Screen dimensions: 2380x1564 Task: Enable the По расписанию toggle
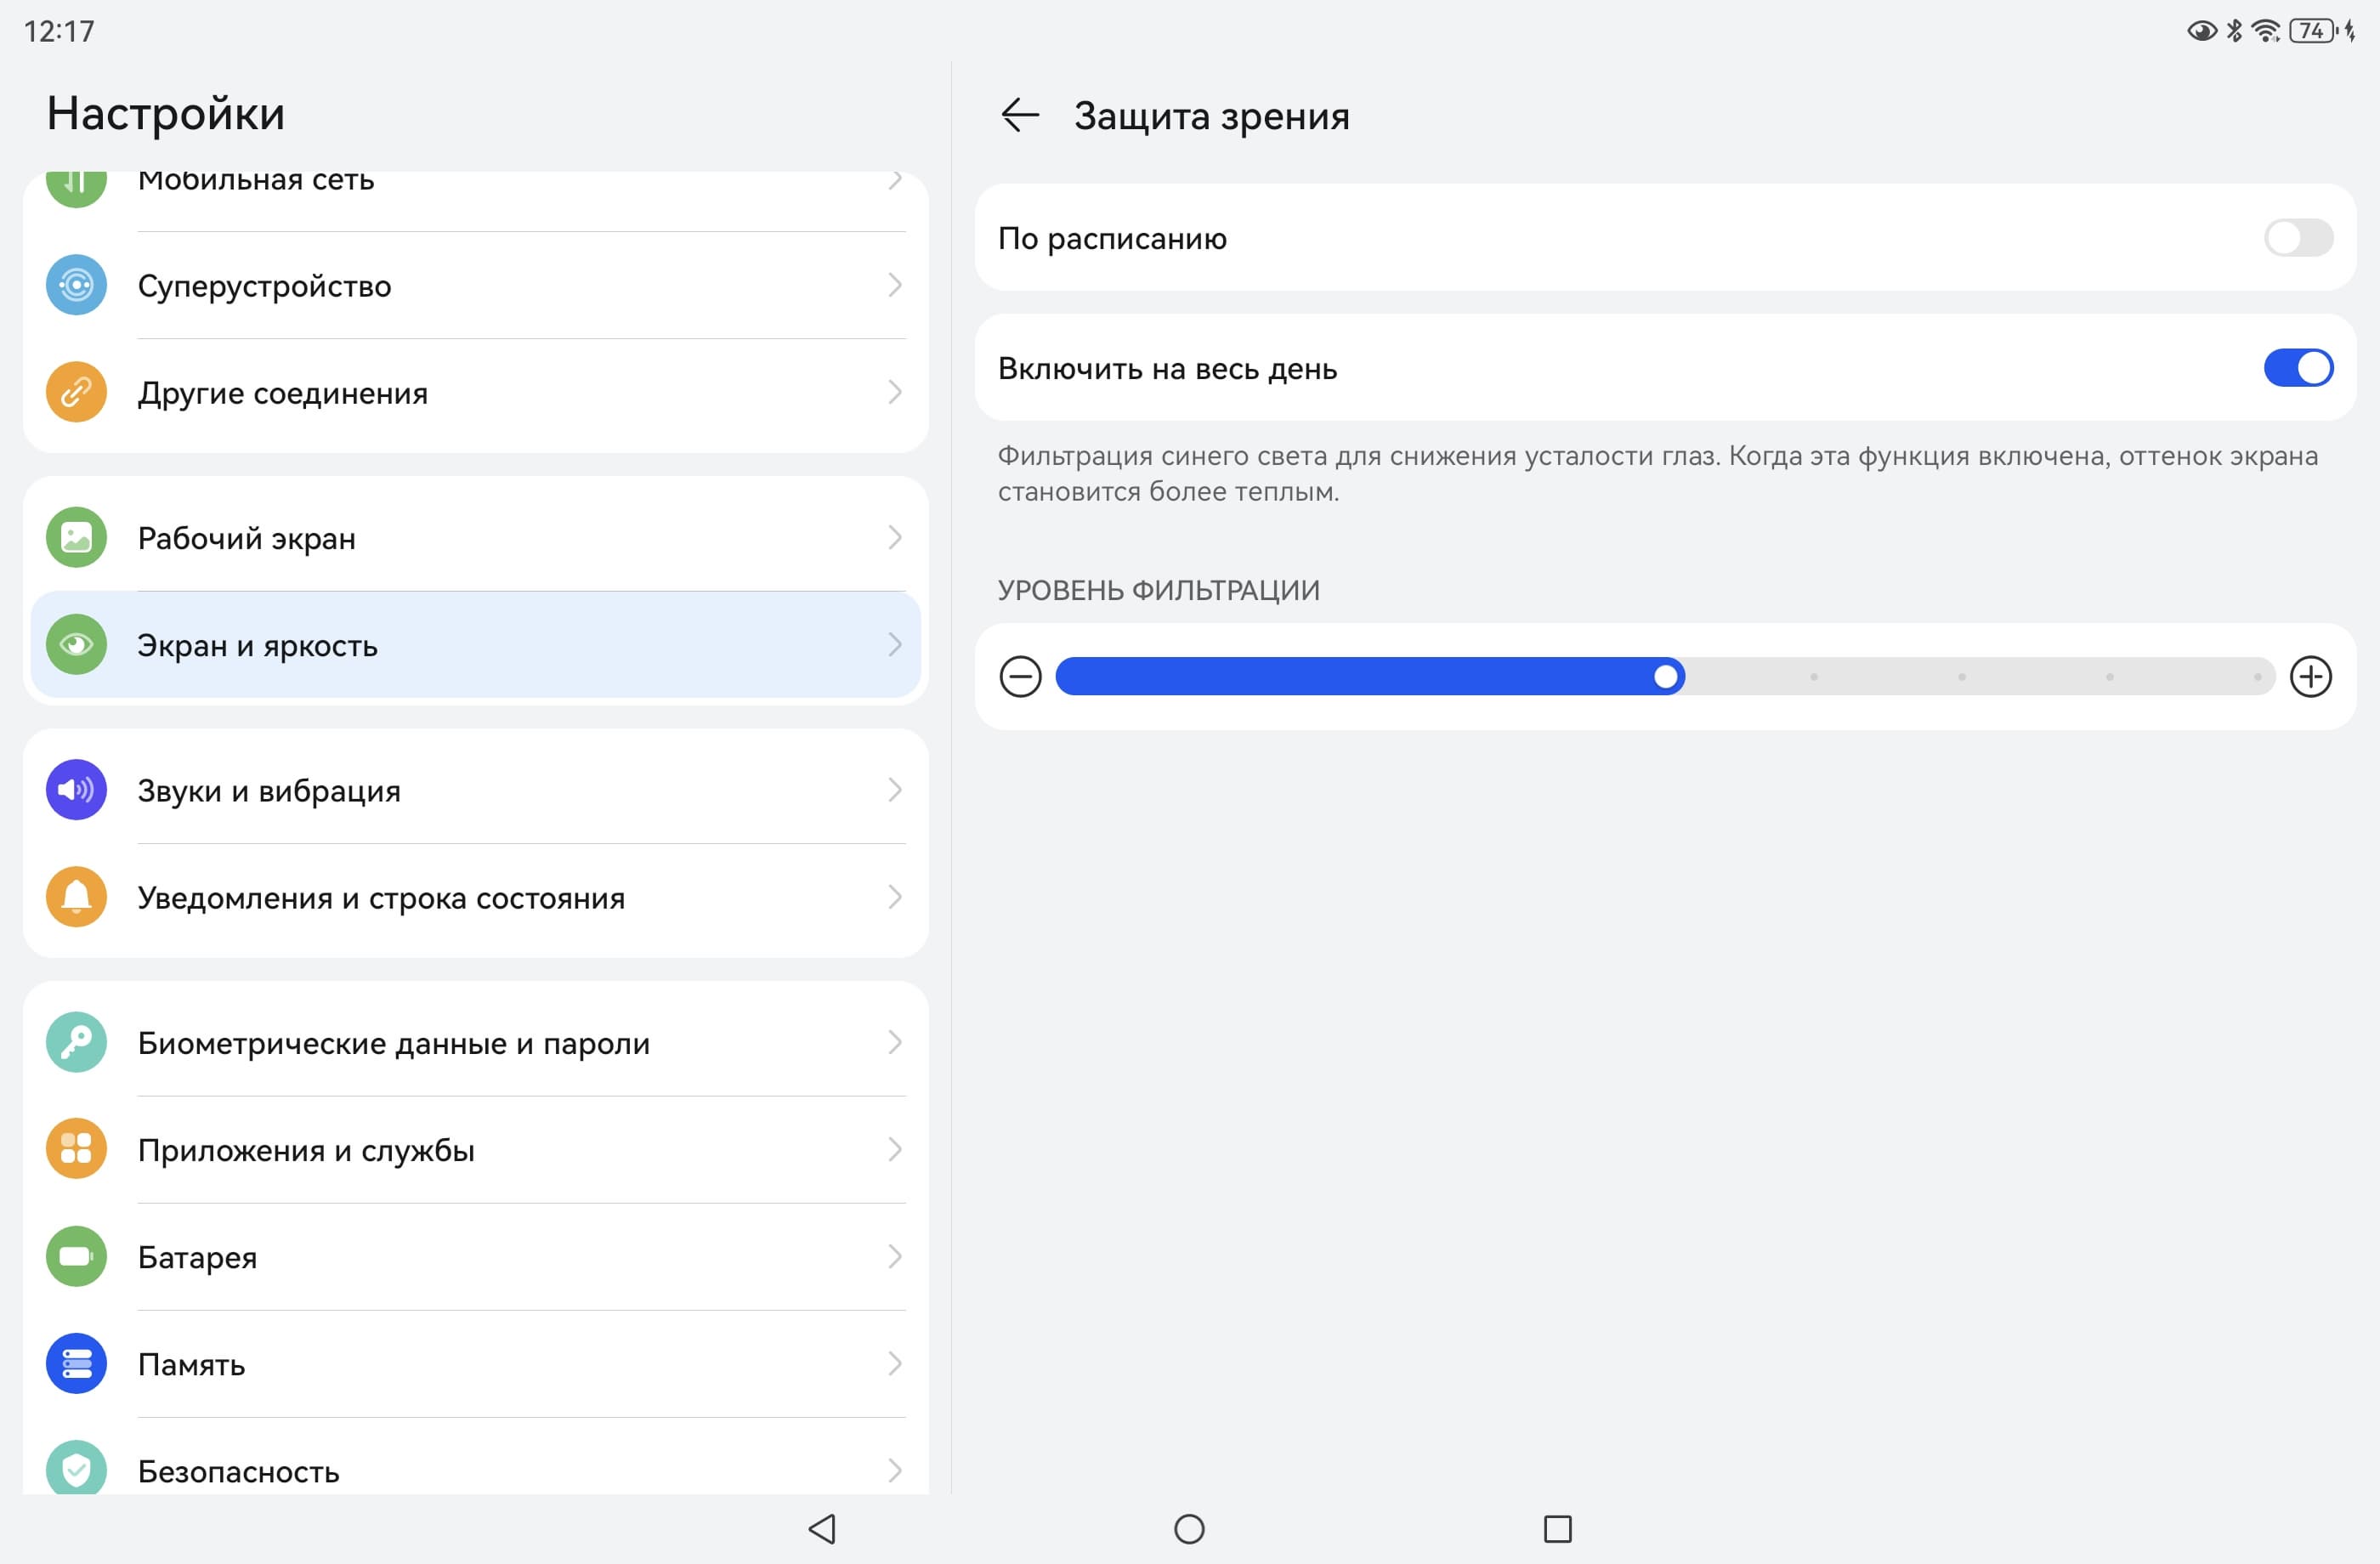[x=2298, y=238]
